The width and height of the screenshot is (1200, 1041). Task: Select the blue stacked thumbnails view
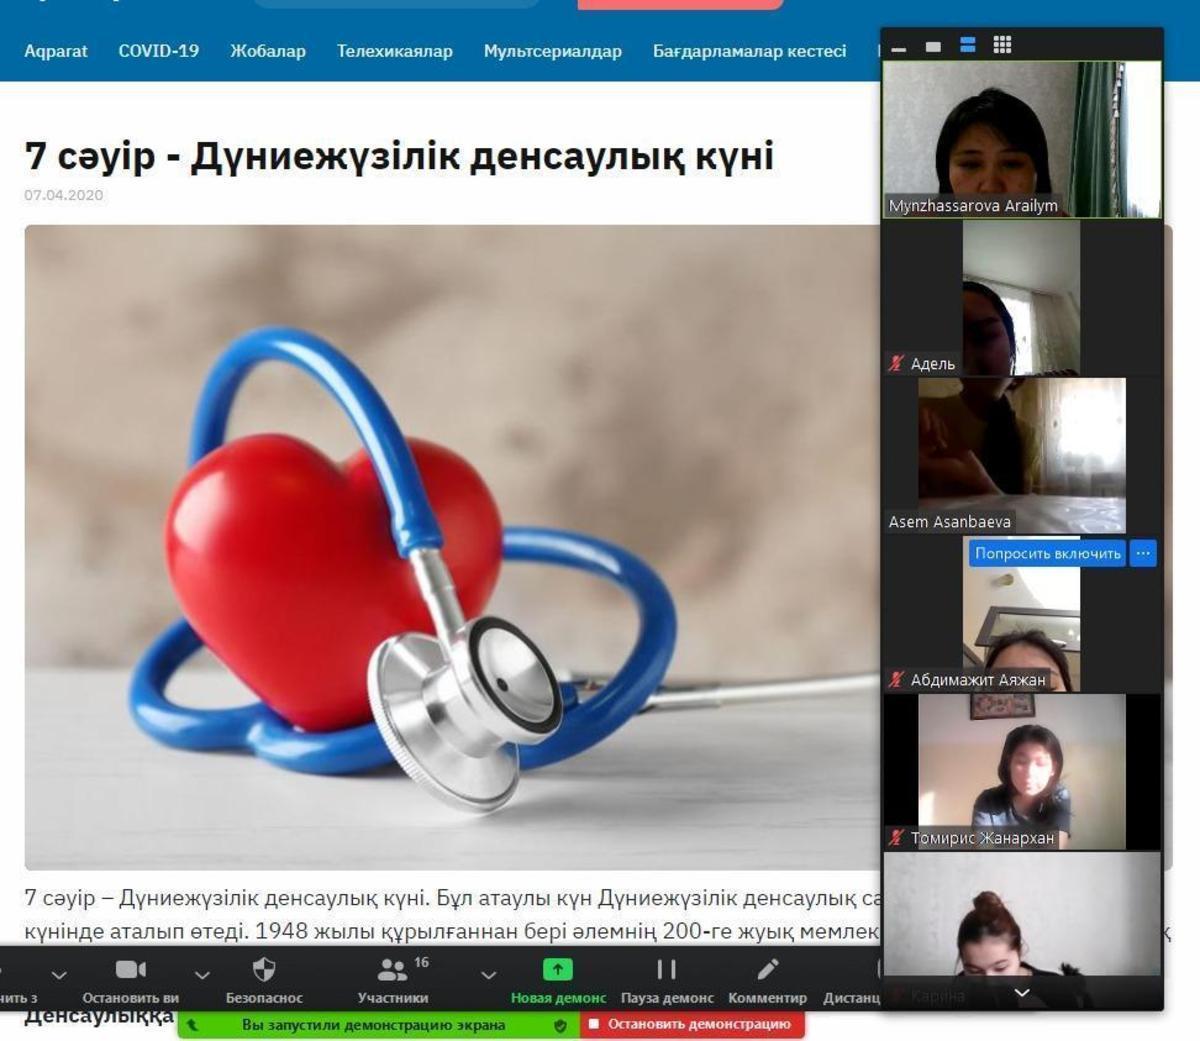(x=968, y=45)
